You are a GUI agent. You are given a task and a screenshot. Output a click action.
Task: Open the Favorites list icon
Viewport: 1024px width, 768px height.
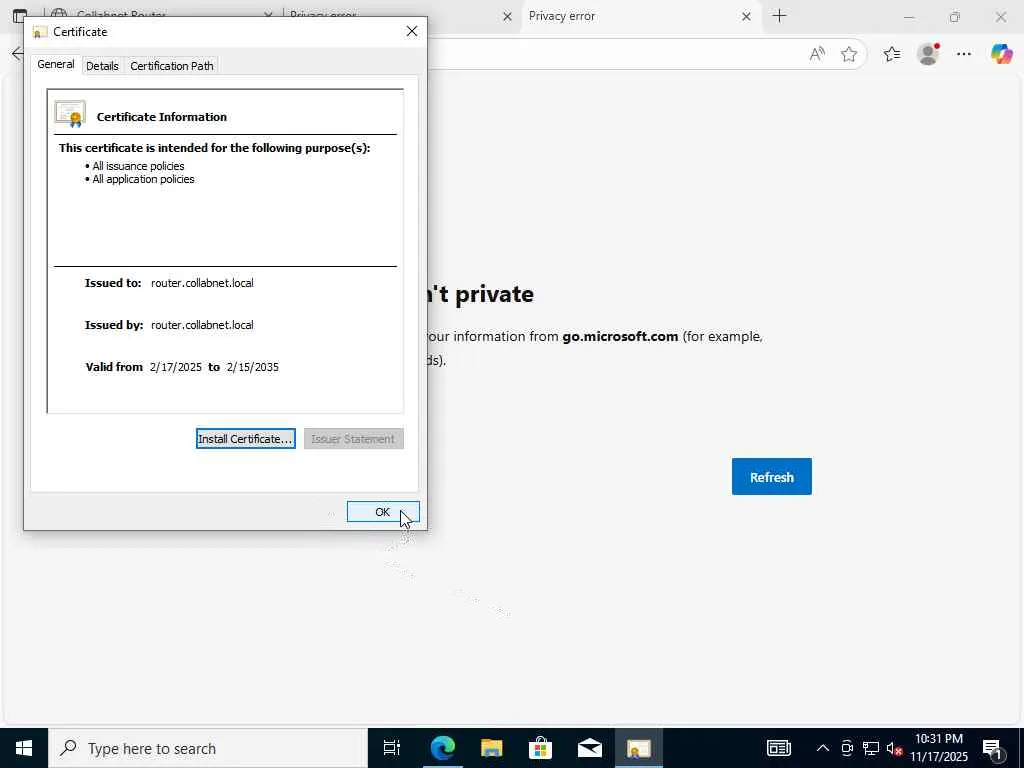click(892, 54)
